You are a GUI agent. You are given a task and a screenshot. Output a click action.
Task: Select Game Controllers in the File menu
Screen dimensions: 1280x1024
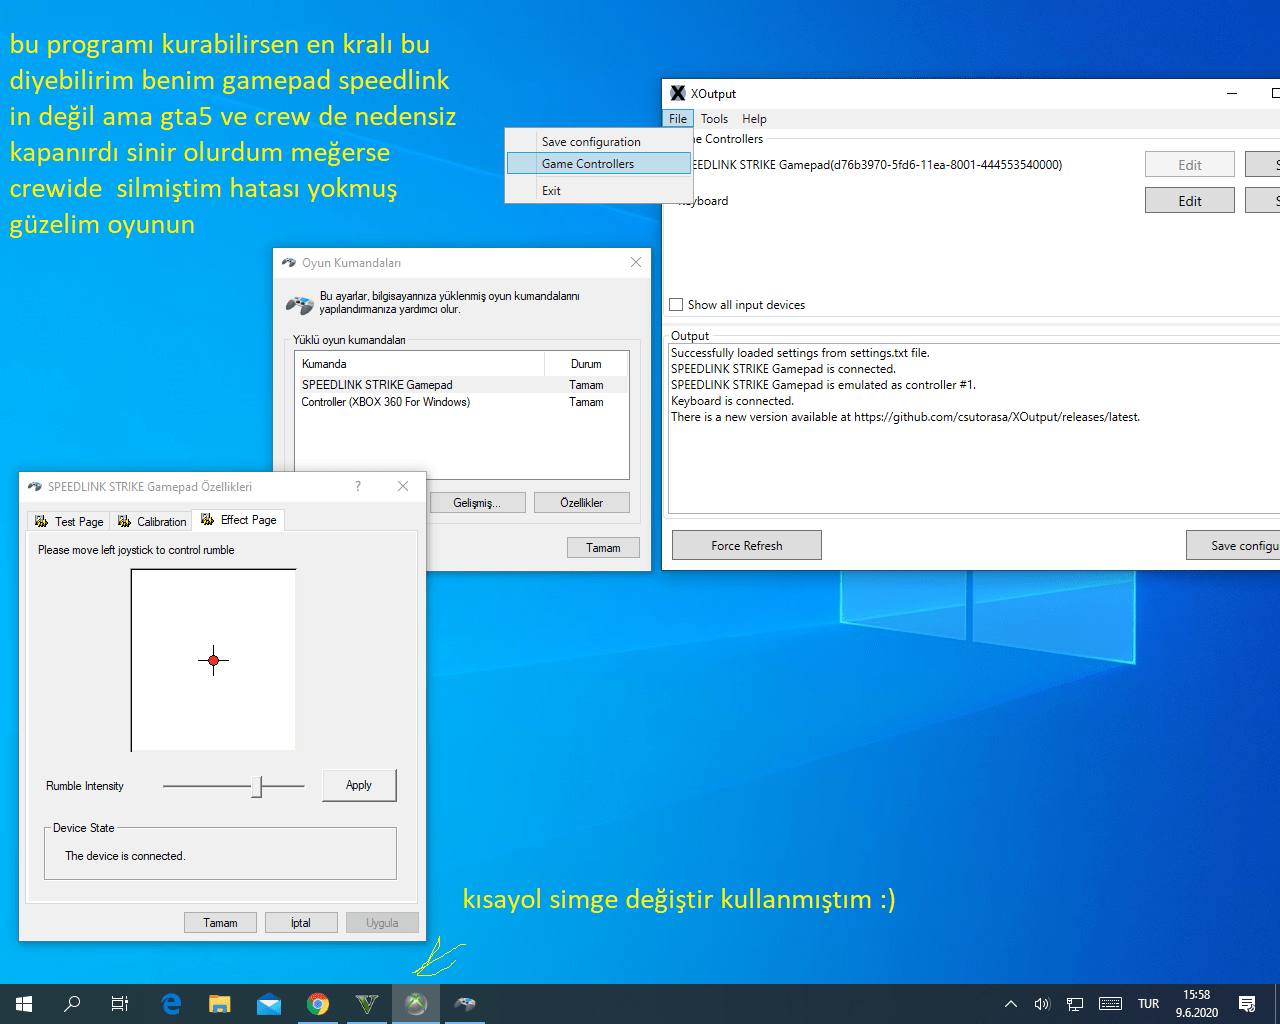click(598, 163)
